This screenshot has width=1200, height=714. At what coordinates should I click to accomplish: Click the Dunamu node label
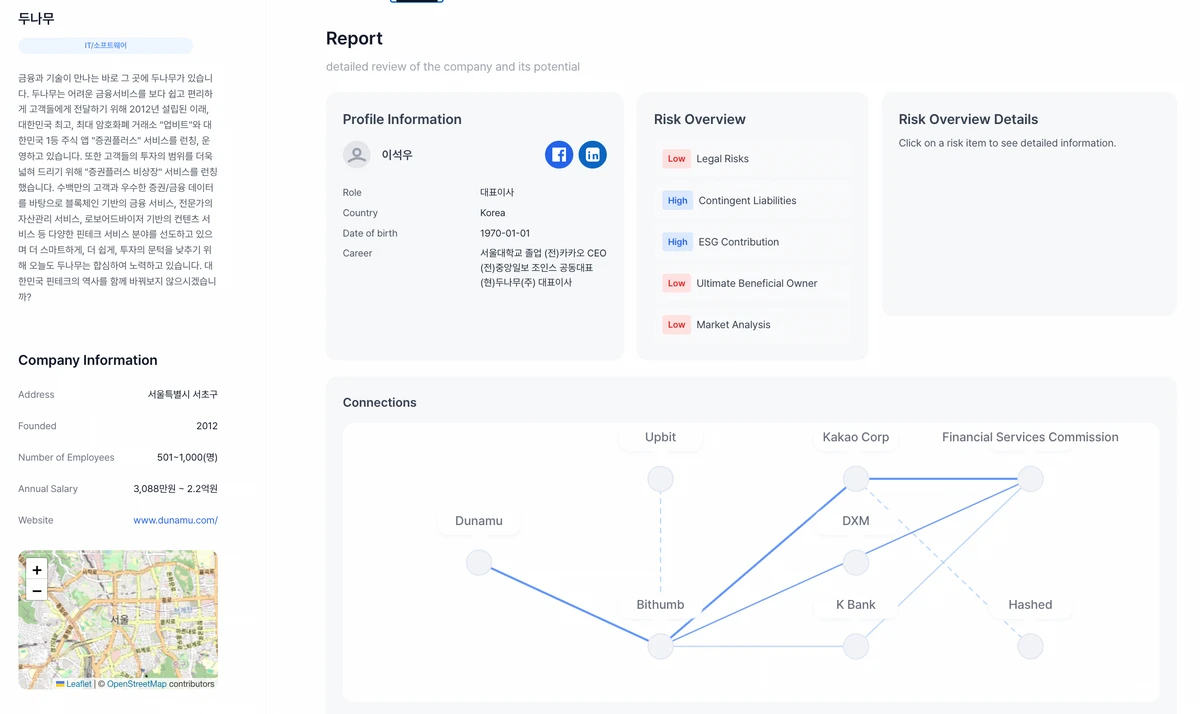click(x=479, y=521)
